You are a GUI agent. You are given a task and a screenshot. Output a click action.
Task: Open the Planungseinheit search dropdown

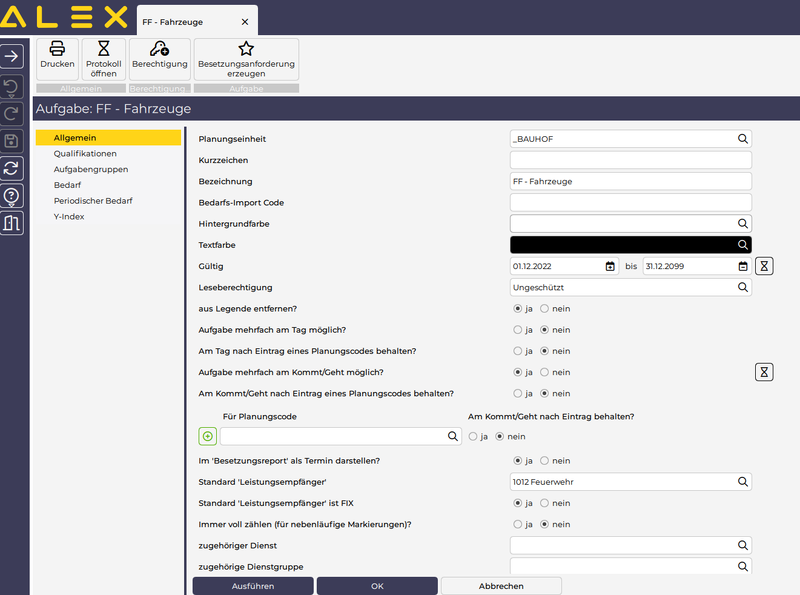pos(743,139)
